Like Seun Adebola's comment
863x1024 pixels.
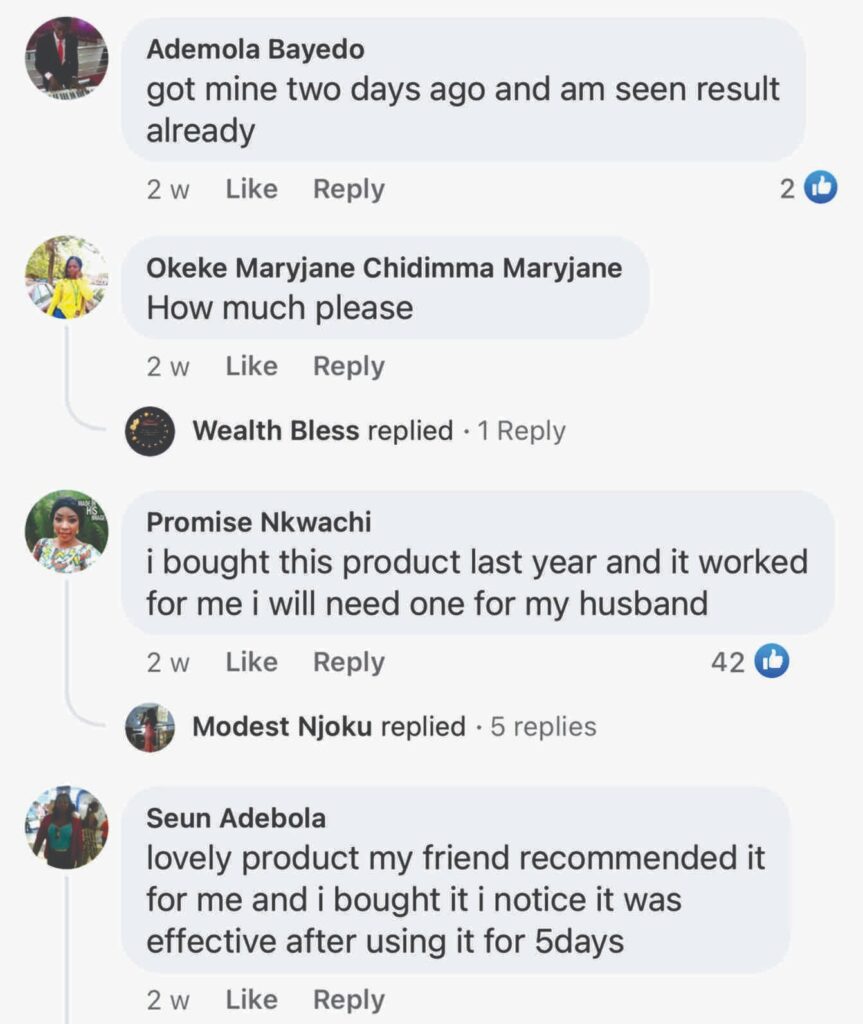pyautogui.click(x=251, y=999)
